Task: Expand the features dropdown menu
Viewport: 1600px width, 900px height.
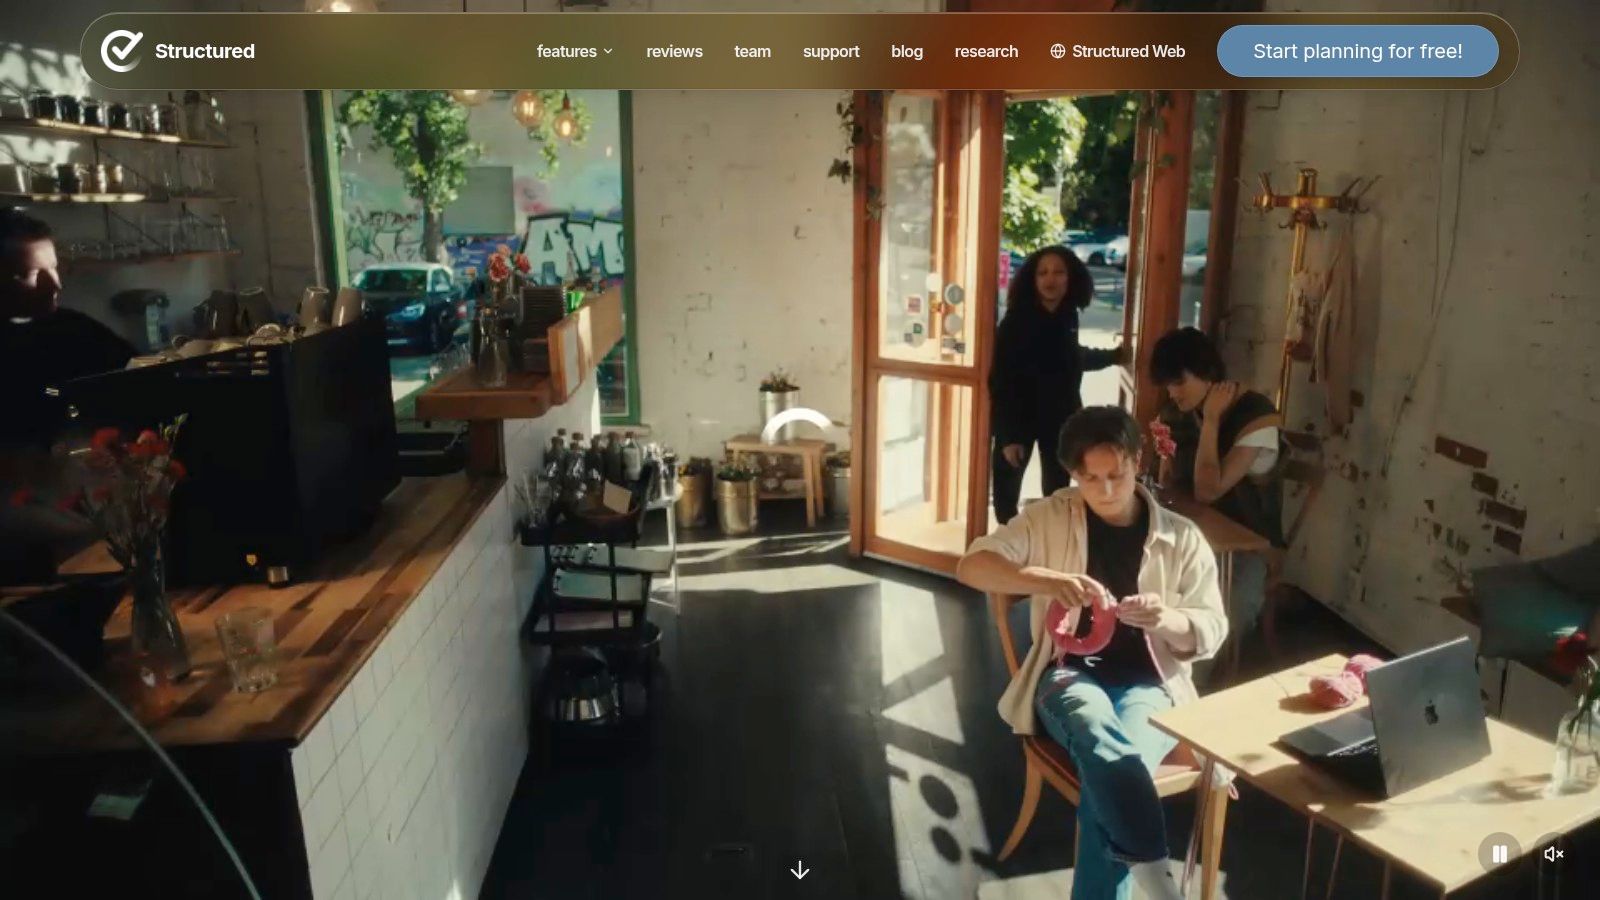Action: pos(574,51)
